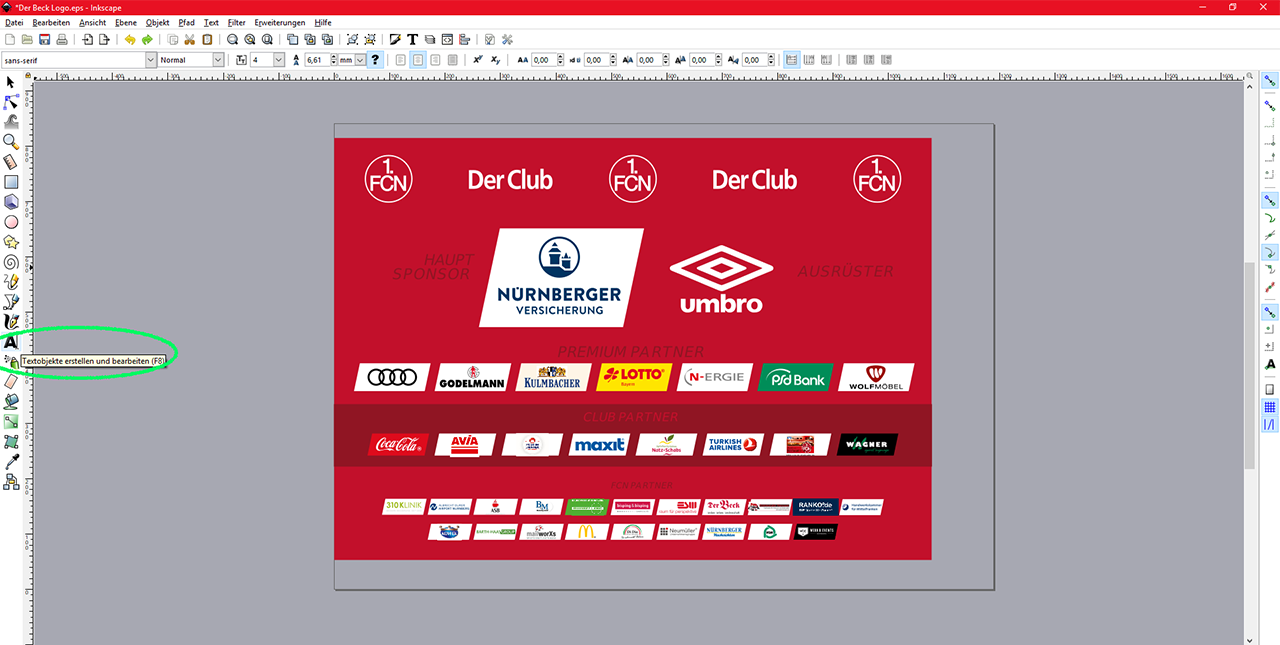Open the mm unit dropdown
Viewport: 1280px width, 645px height.
(x=361, y=60)
